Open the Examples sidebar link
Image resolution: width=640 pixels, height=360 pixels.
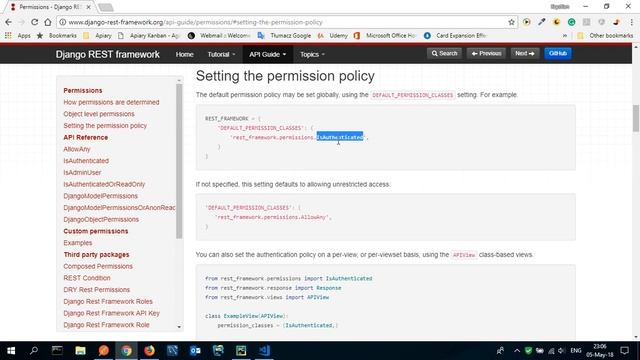coord(78,243)
